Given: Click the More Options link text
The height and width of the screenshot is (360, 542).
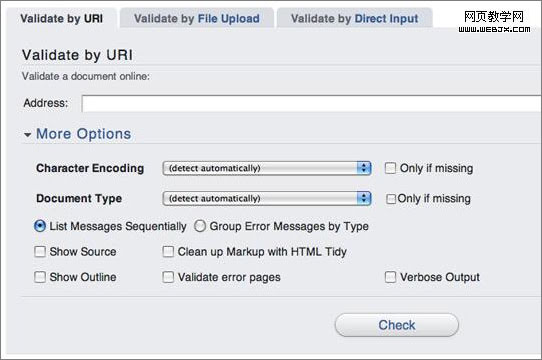Looking at the screenshot, I should coord(84,134).
